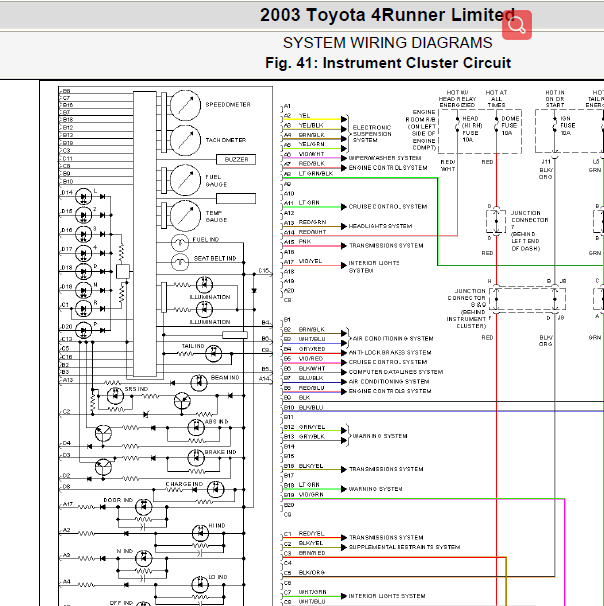Click the red magnifier search icon
Viewport: 604px width, 606px height.
tap(517, 25)
